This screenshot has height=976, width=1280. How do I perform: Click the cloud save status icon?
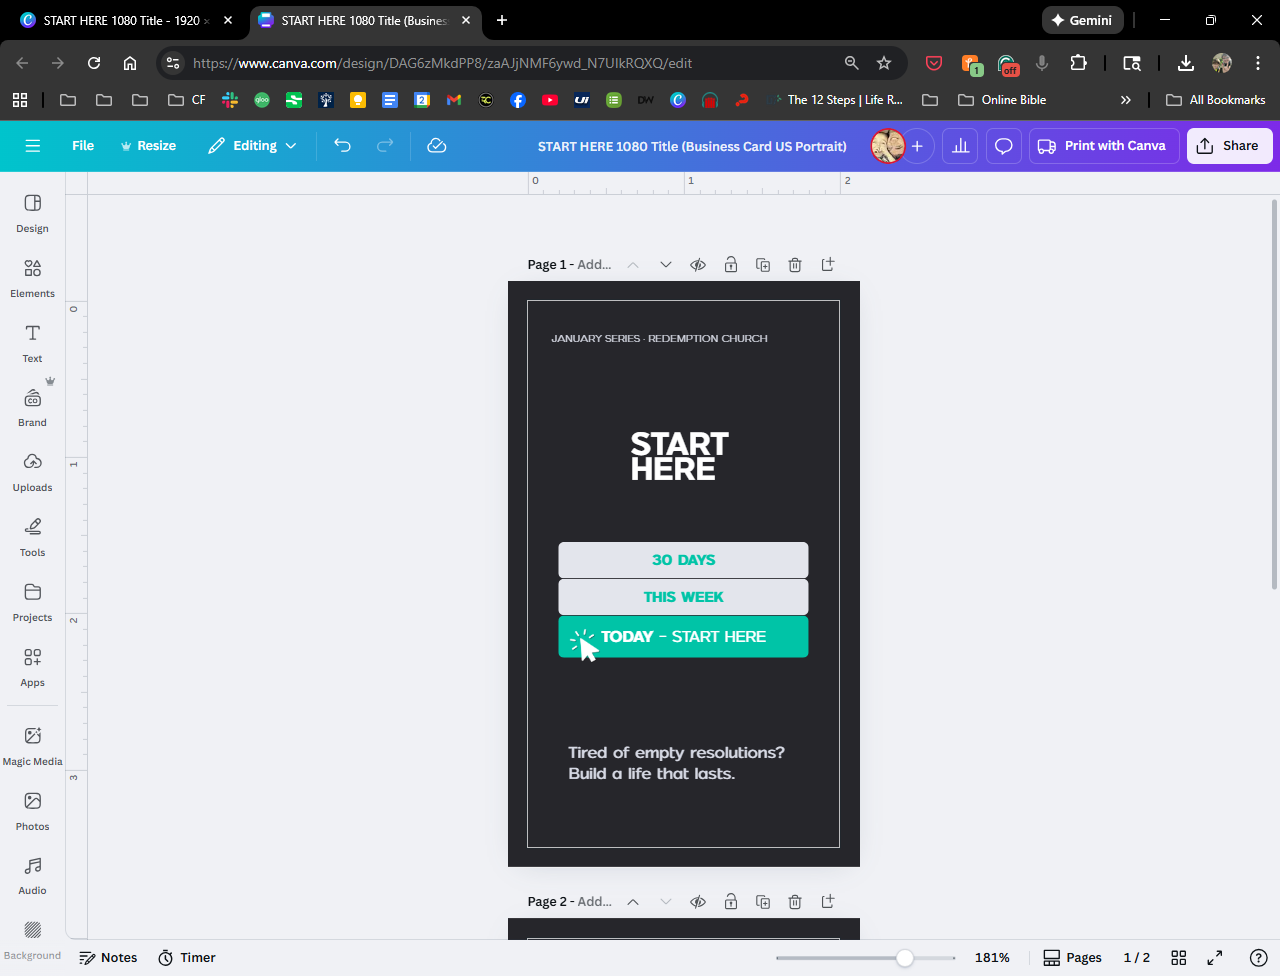click(x=436, y=146)
